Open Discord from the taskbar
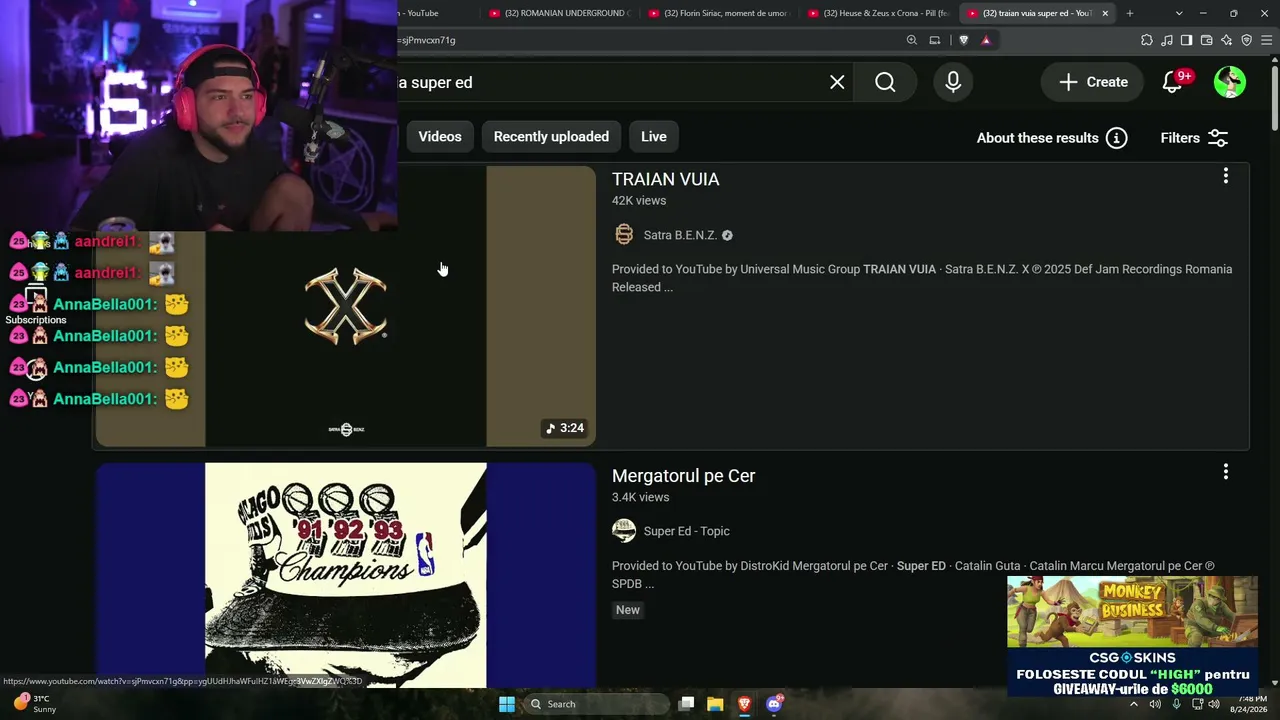The width and height of the screenshot is (1280, 720). [x=774, y=704]
